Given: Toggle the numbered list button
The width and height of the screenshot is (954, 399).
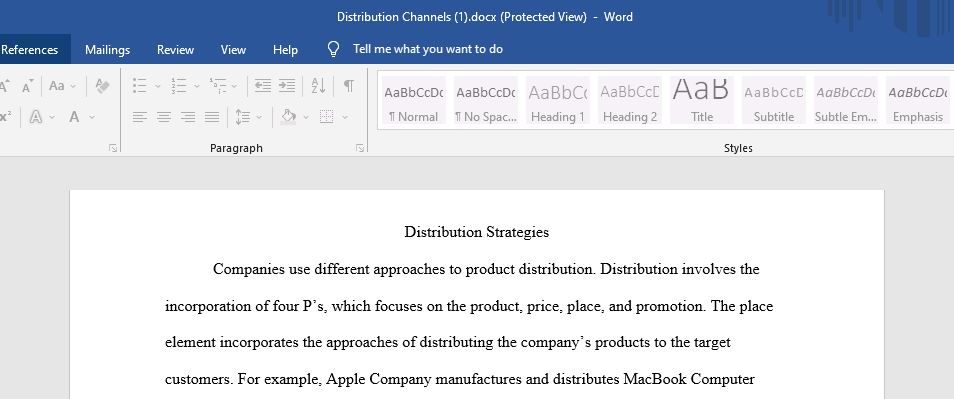Looking at the screenshot, I should [x=178, y=86].
